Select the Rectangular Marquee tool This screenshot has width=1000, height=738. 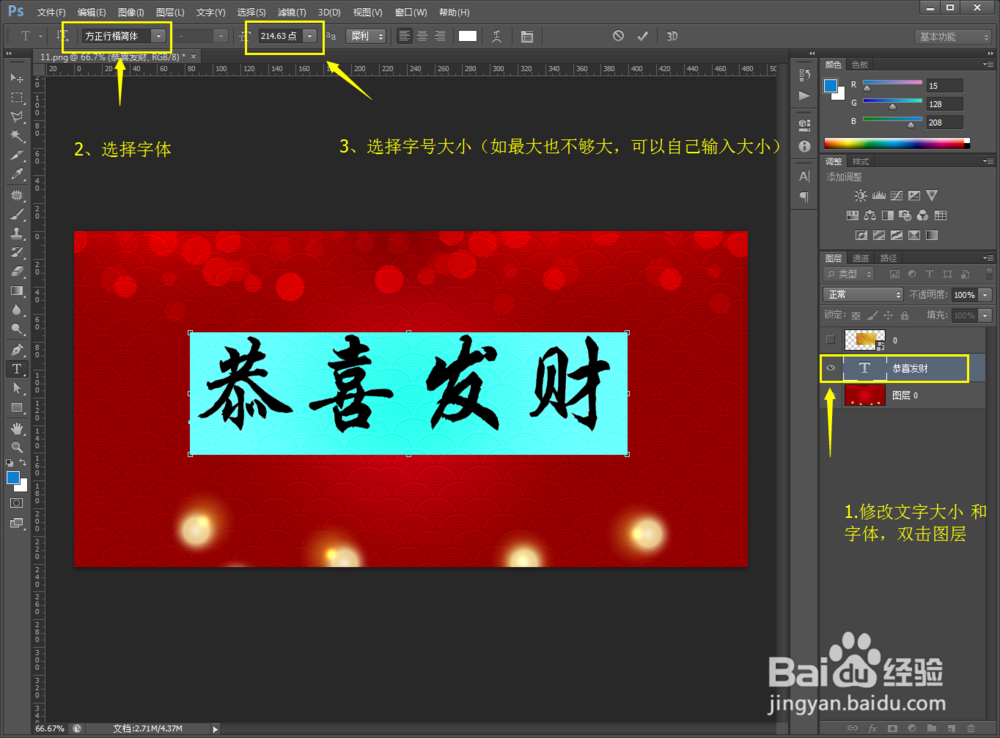coord(17,98)
